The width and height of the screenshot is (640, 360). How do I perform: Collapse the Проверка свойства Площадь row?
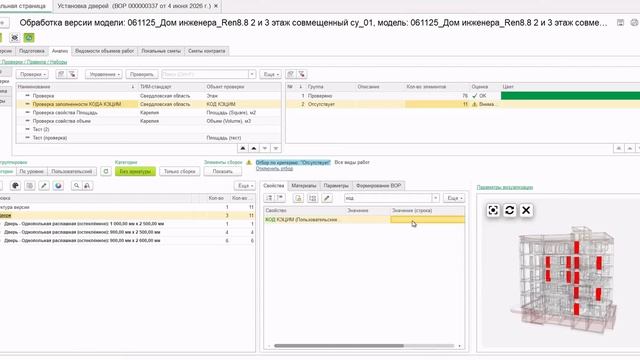pyautogui.click(x=27, y=112)
